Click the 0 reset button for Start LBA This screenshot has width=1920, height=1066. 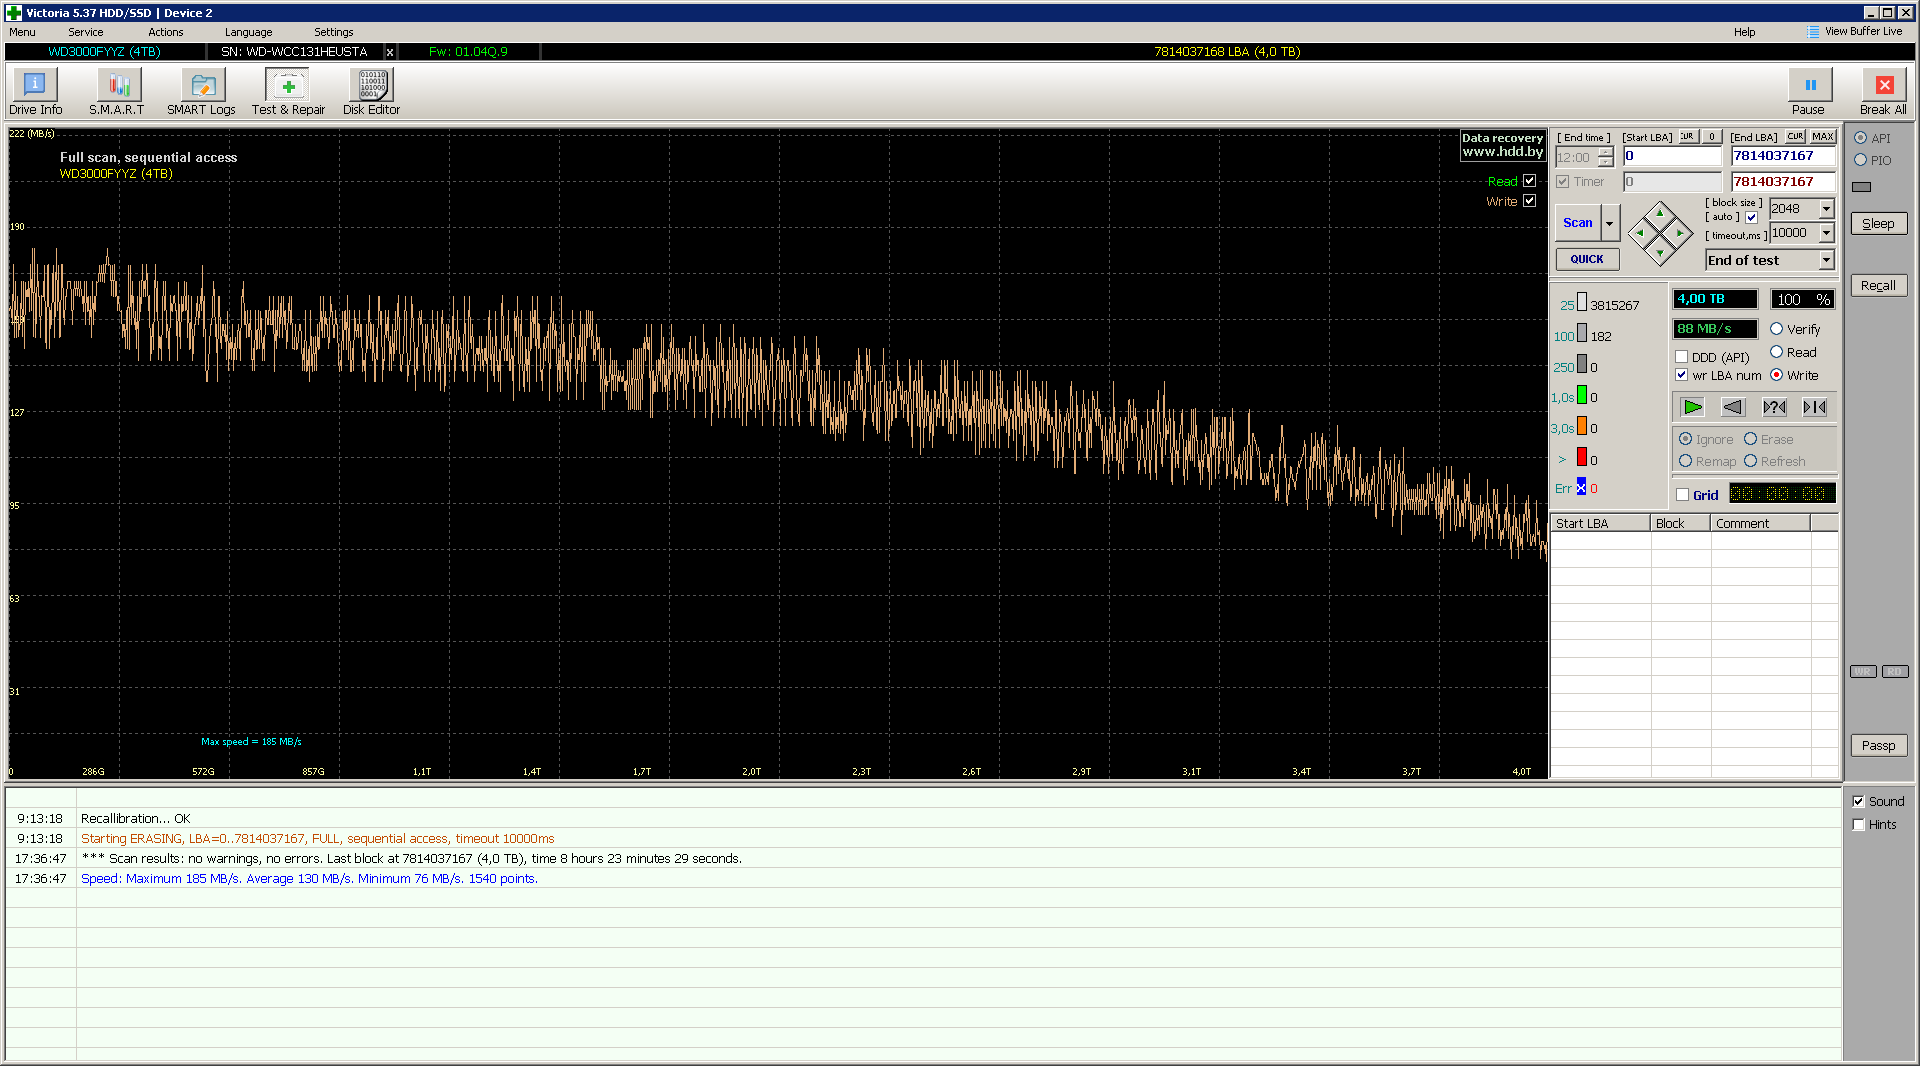point(1712,137)
